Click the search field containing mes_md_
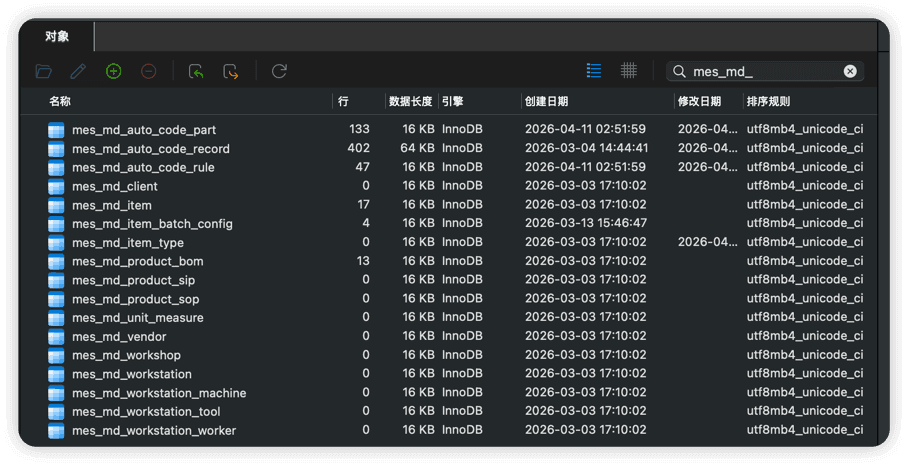Image resolution: width=908 pixels, height=465 pixels. tap(760, 71)
